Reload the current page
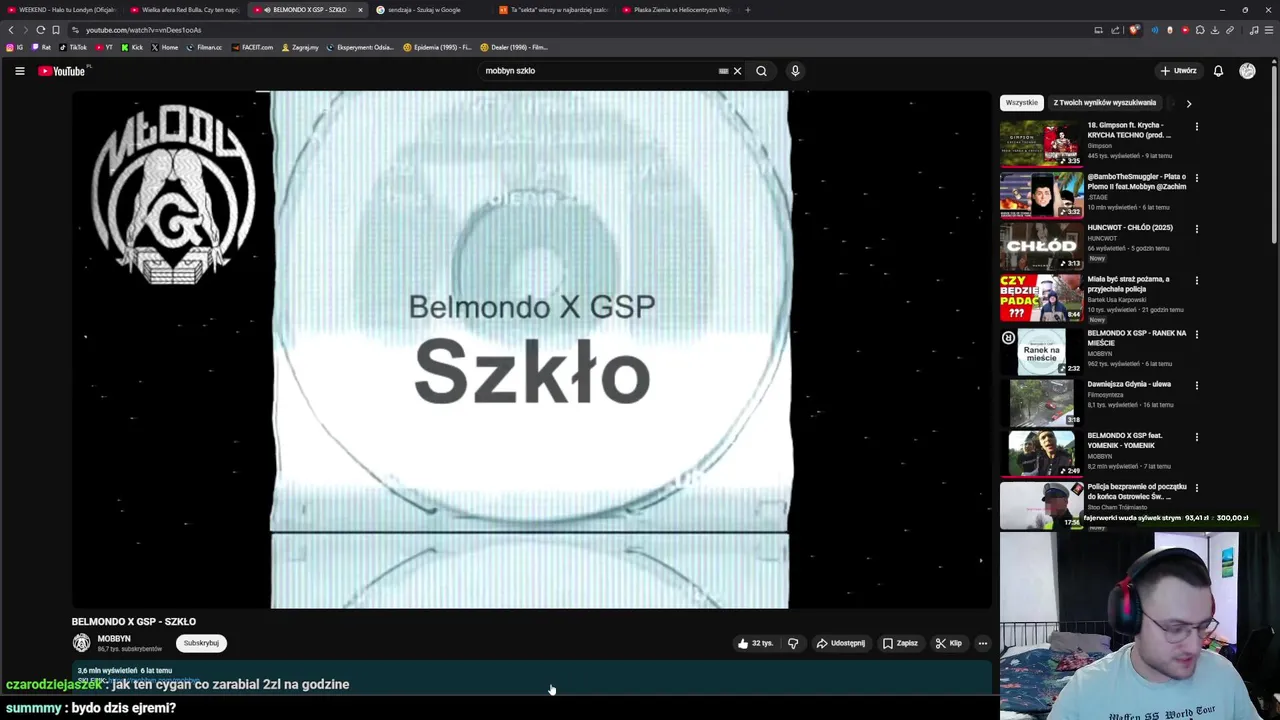 (40, 30)
